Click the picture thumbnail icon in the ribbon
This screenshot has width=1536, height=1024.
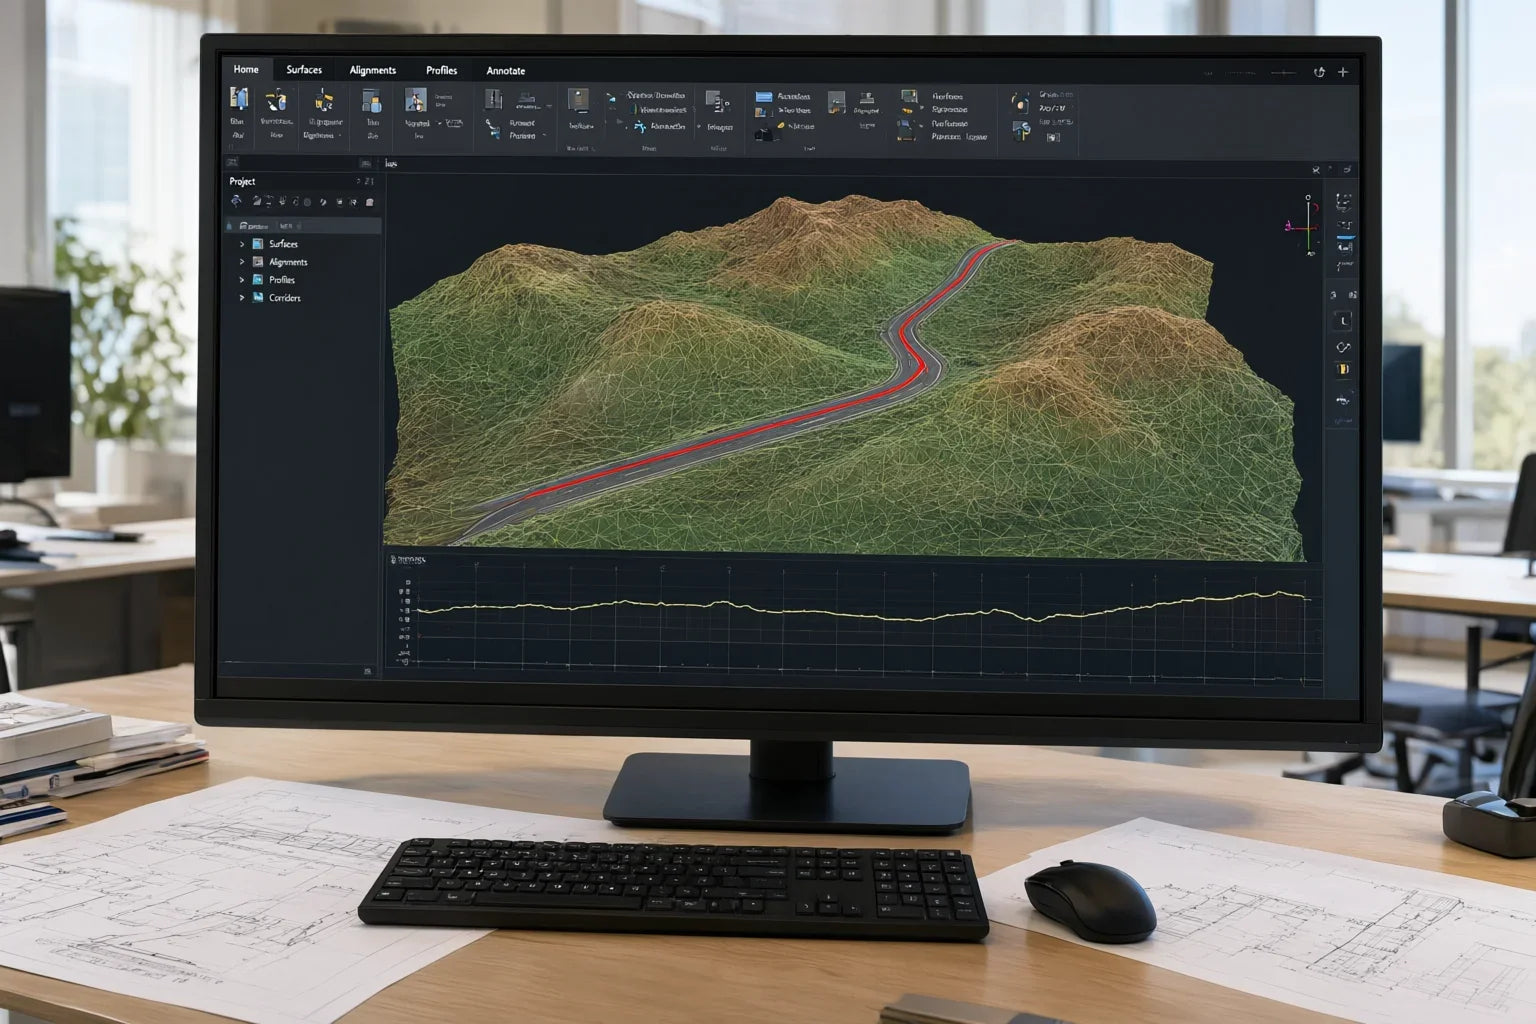click(x=416, y=99)
